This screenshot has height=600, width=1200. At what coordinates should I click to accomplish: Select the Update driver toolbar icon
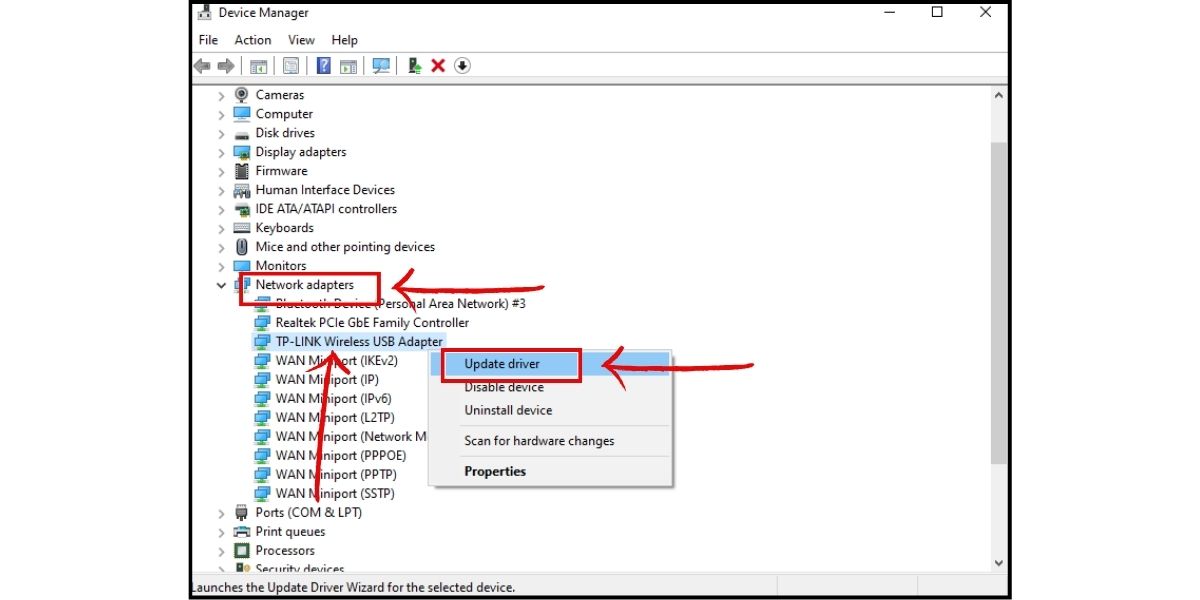[414, 65]
